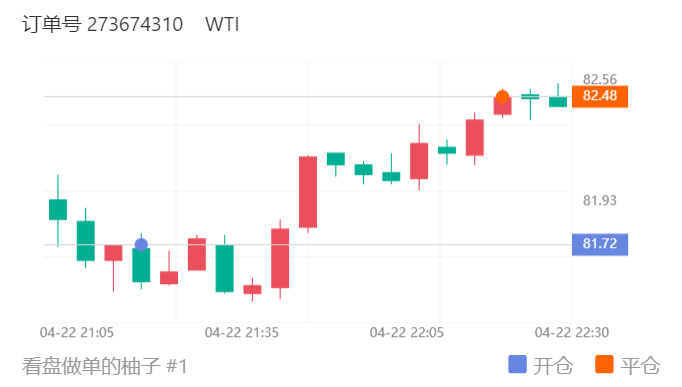Click the 04-22 21:05 time axis label
Viewport: 682px width, 387px height.
tap(77, 333)
